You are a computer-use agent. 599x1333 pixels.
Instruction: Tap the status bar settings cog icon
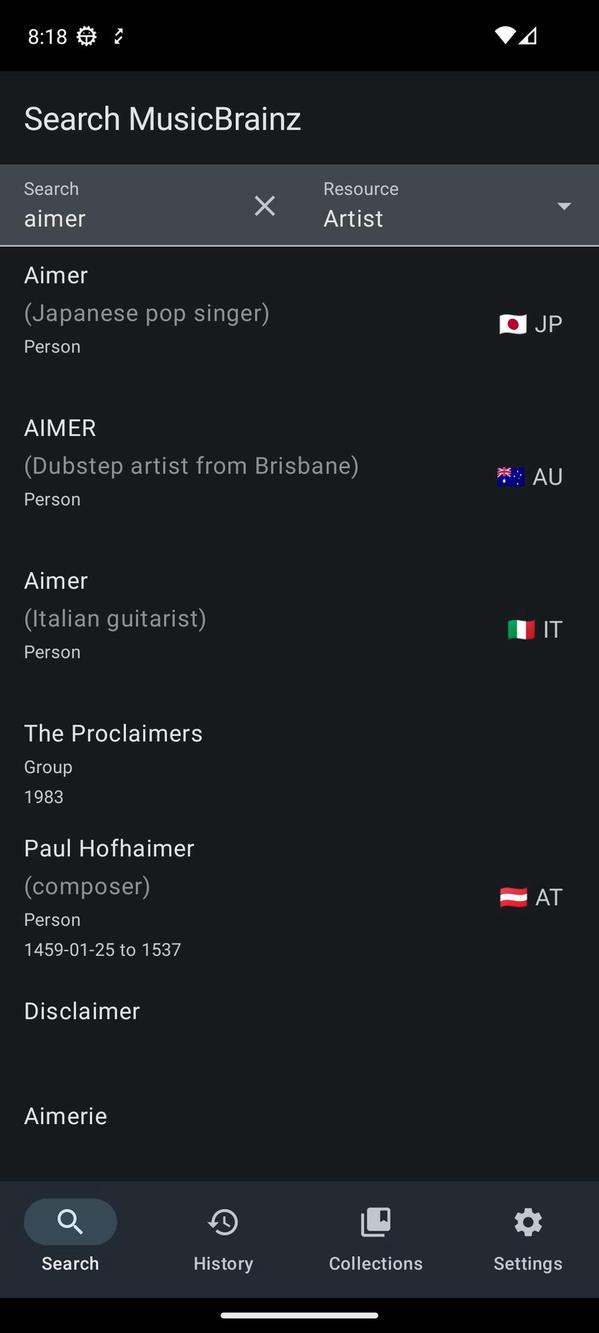point(87,36)
